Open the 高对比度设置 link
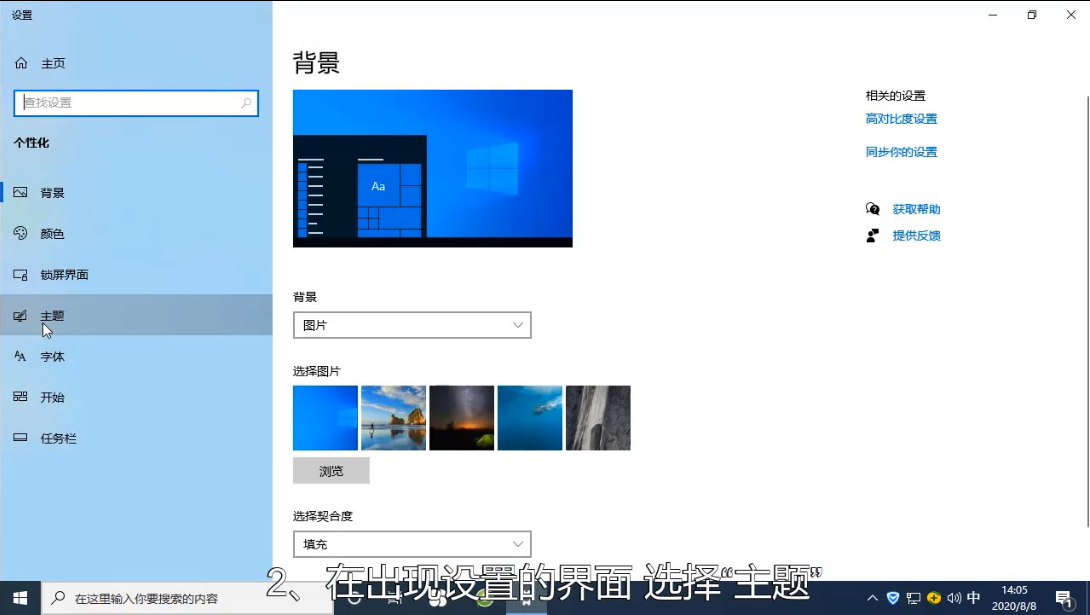The image size is (1090, 615). [x=901, y=119]
